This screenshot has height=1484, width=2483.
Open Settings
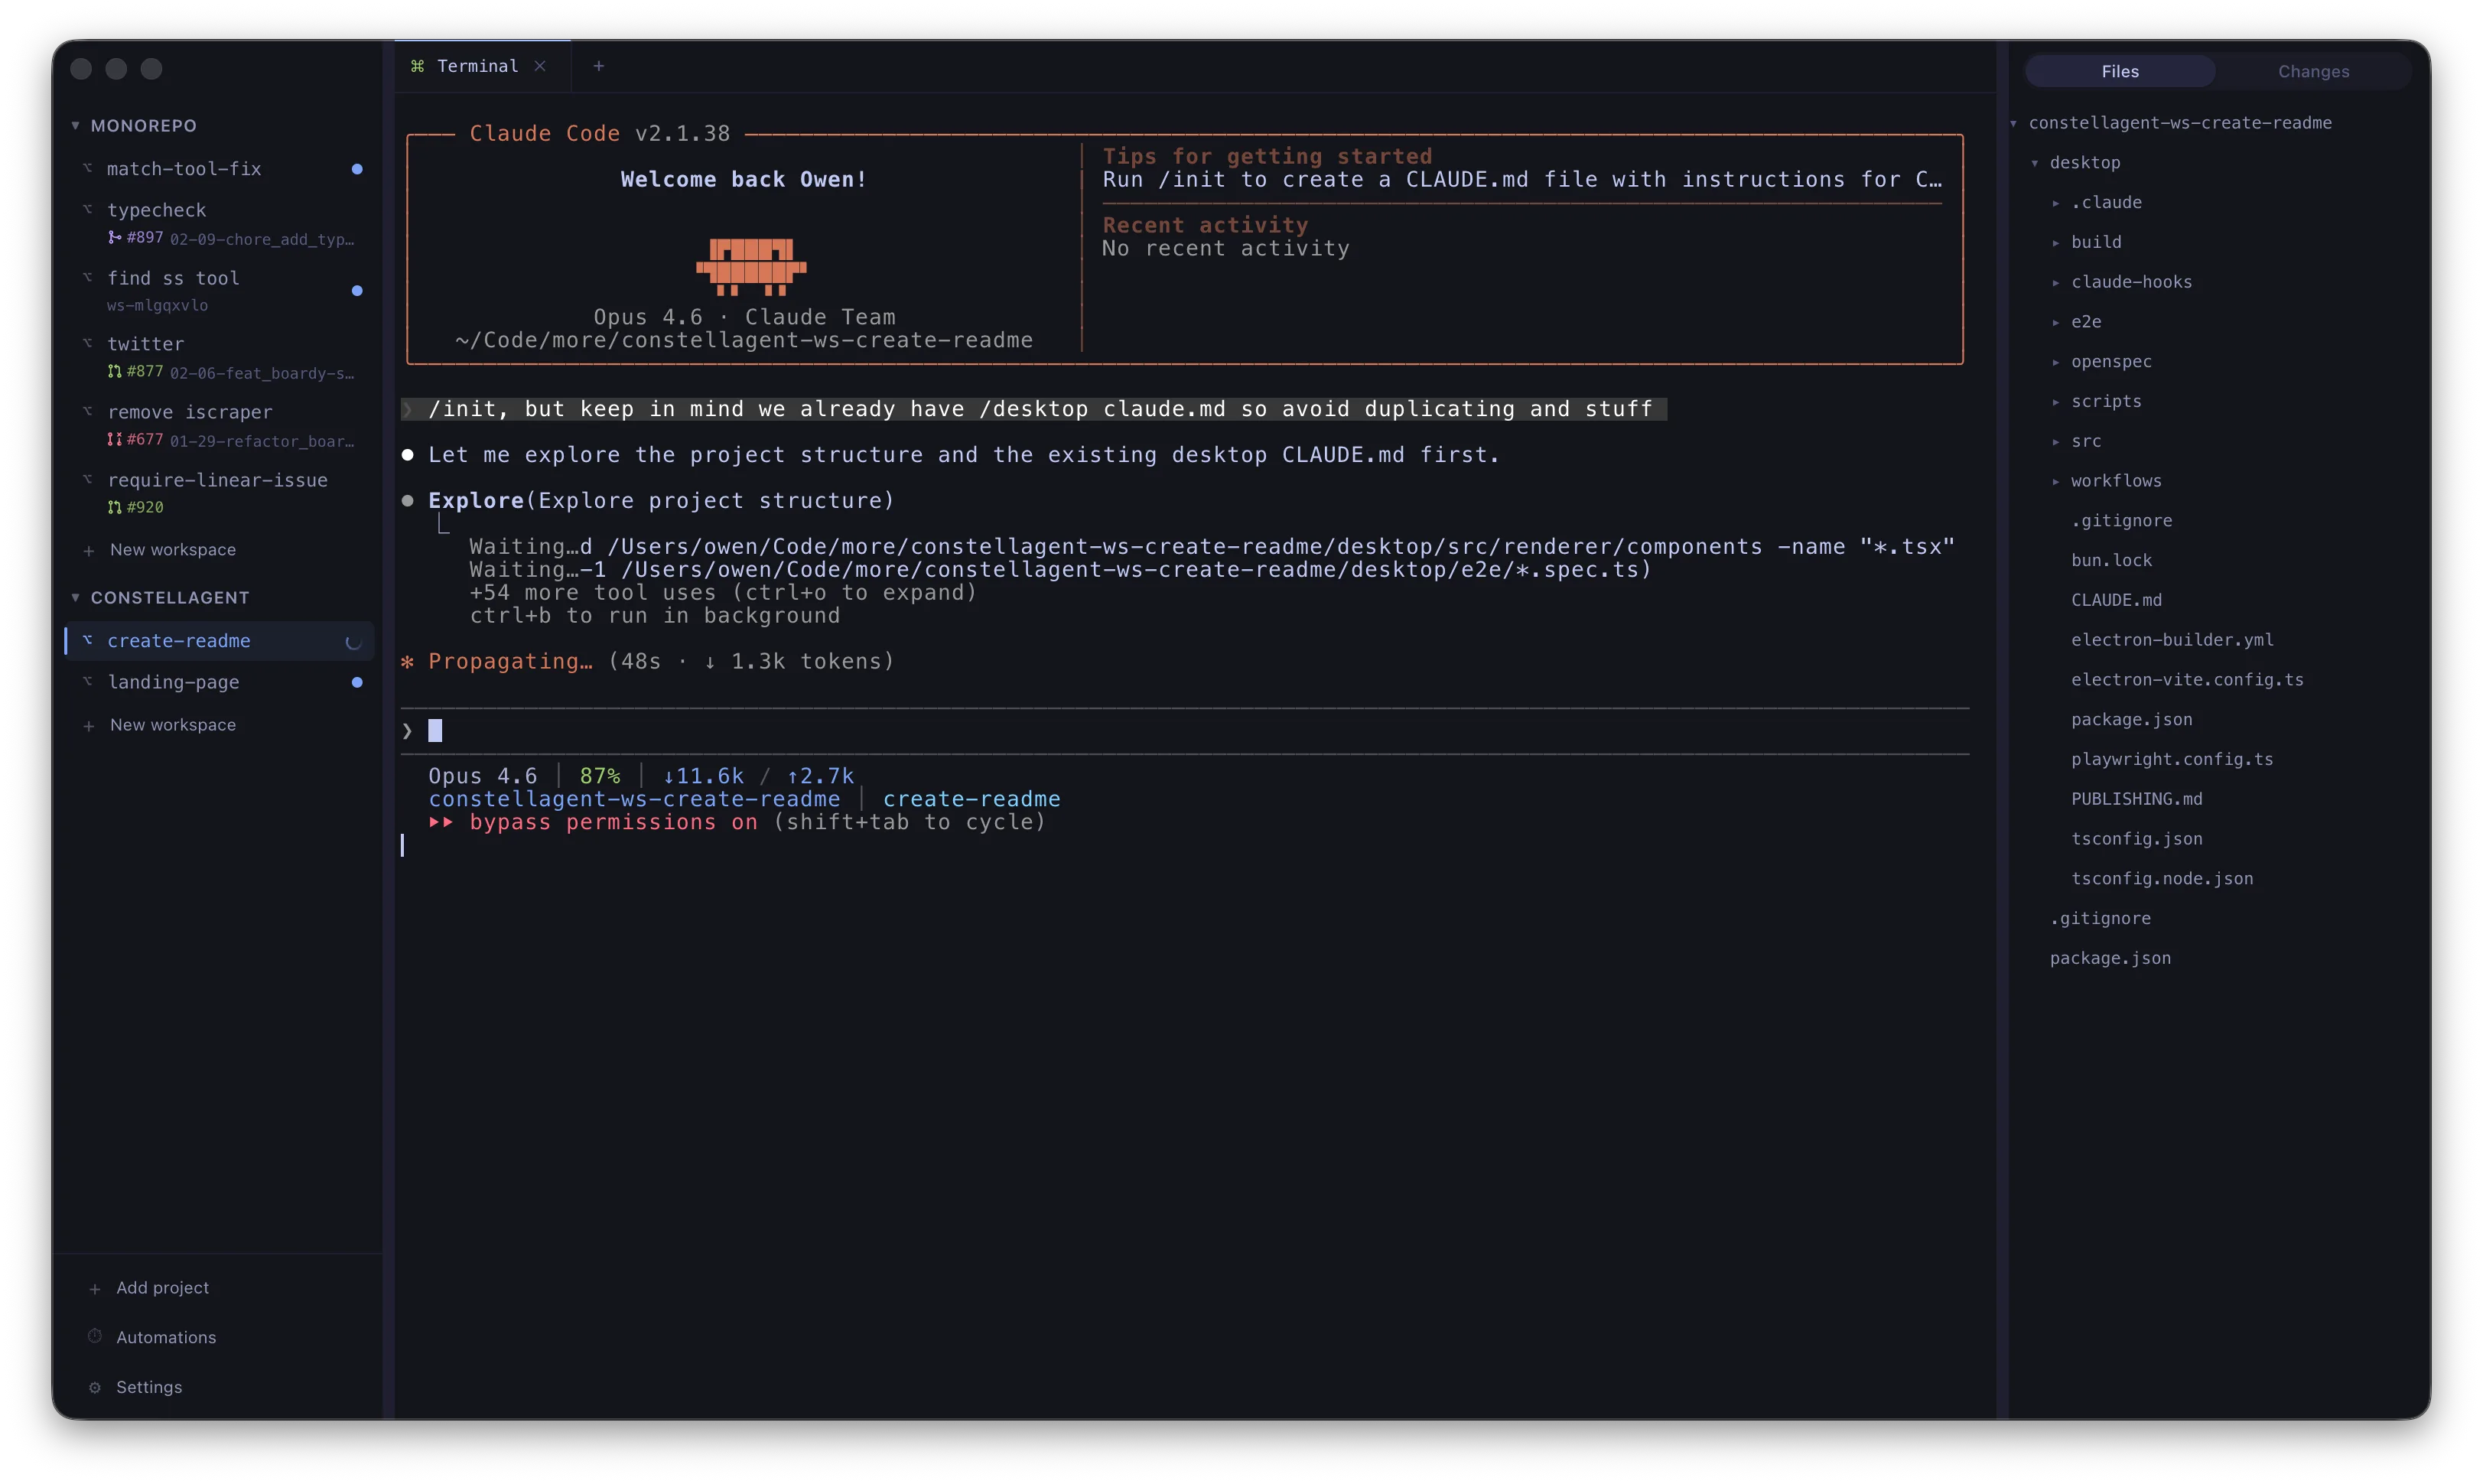pos(149,1388)
